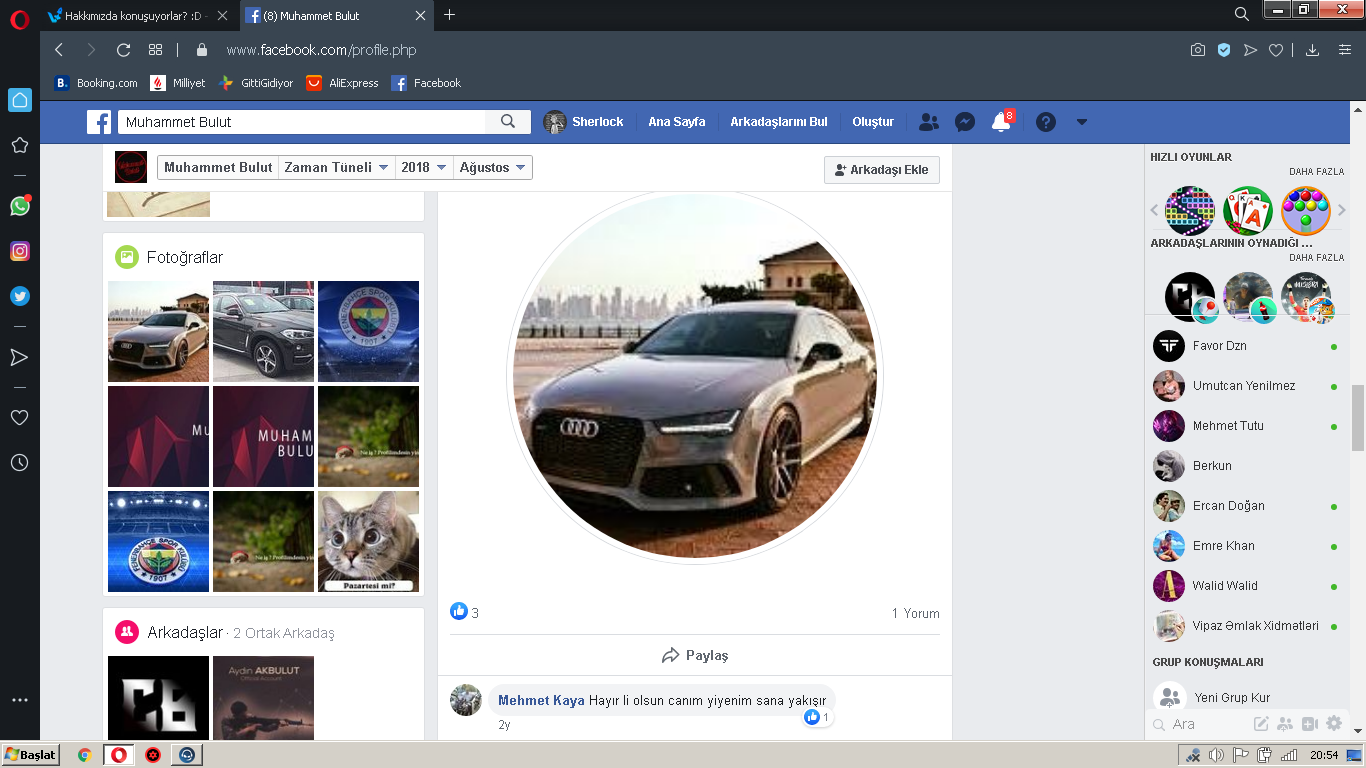This screenshot has height=768, width=1366.
Task: Click the browser address bar URL
Action: point(321,50)
